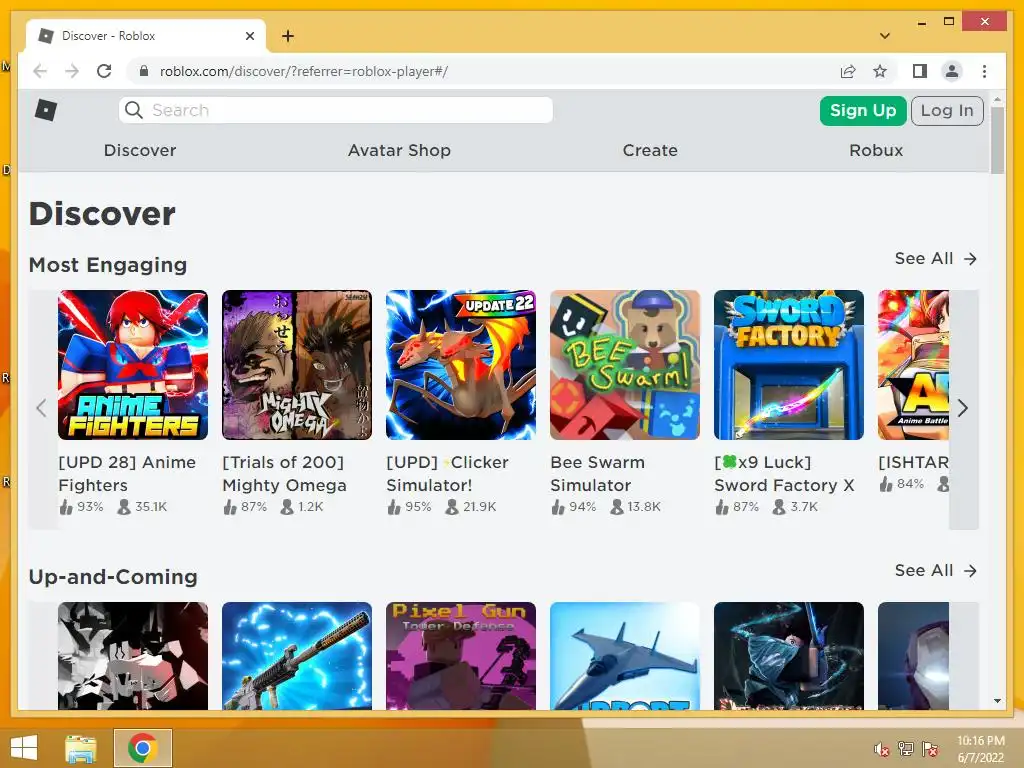The height and width of the screenshot is (768, 1024).
Task: Open Pixel Gun Tower Defense thumbnail
Action: pyautogui.click(x=461, y=656)
